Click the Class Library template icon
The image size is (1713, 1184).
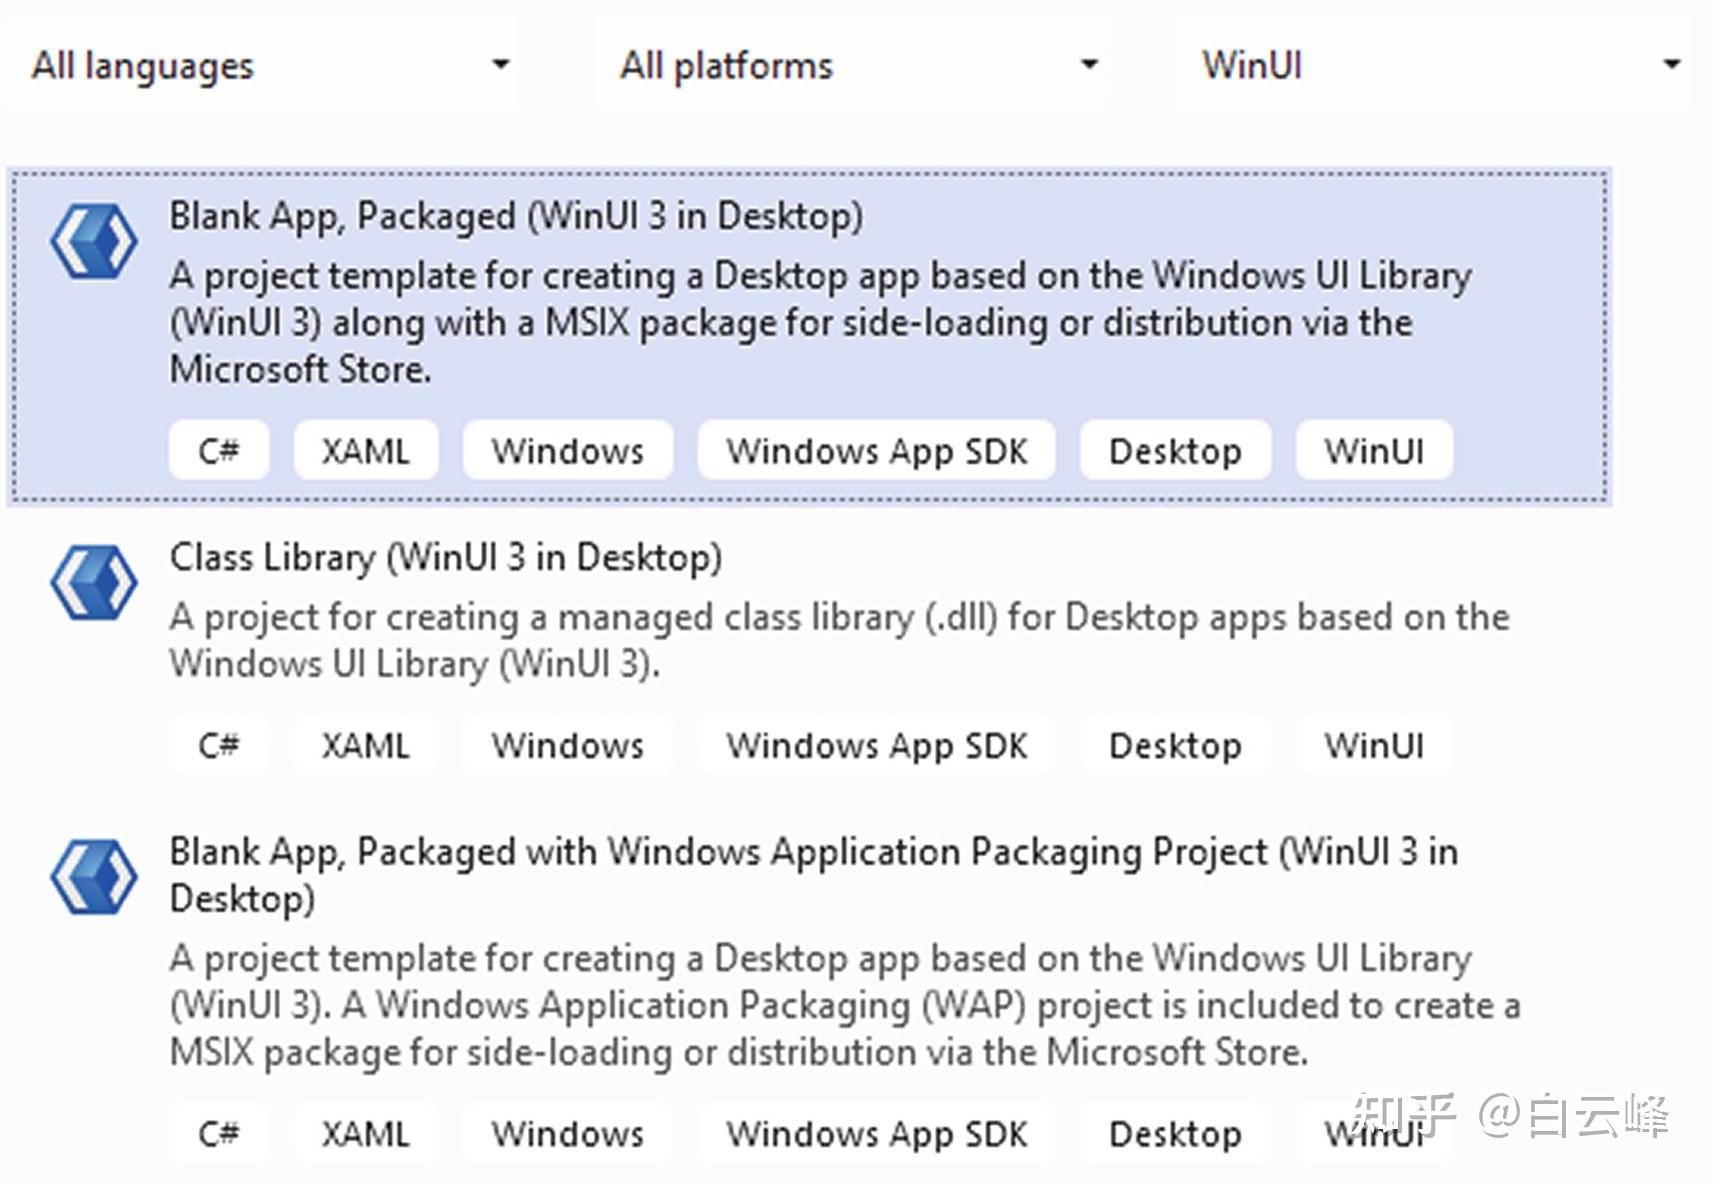94,582
